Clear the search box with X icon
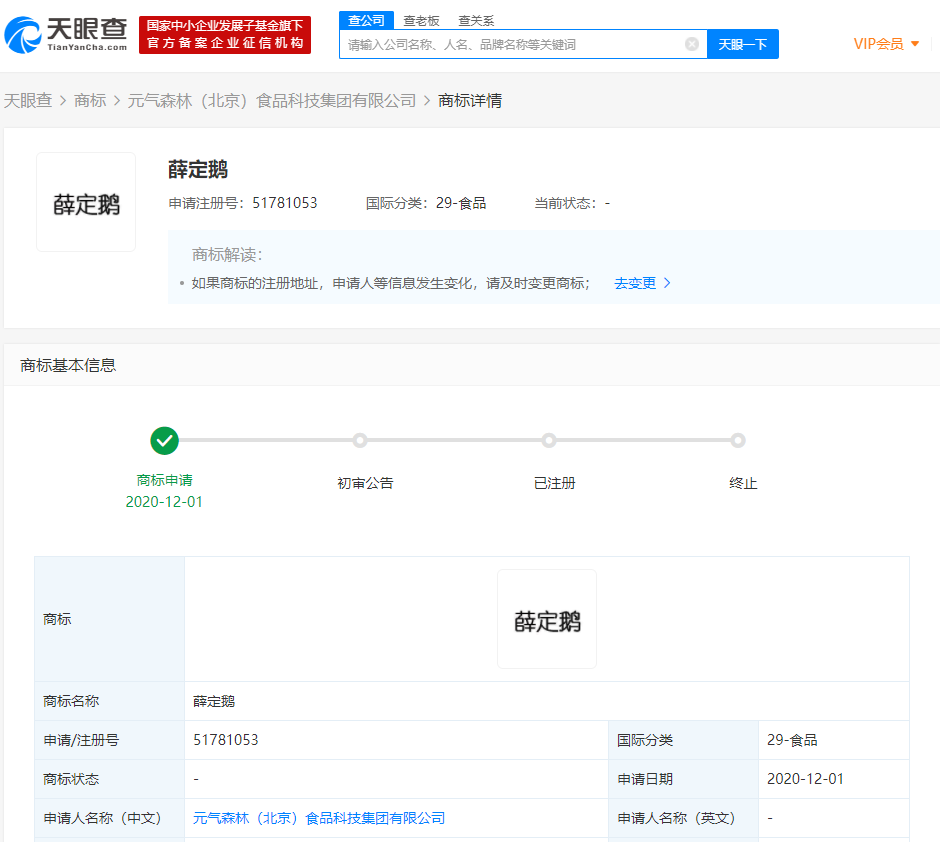Image resolution: width=940 pixels, height=842 pixels. click(x=692, y=44)
